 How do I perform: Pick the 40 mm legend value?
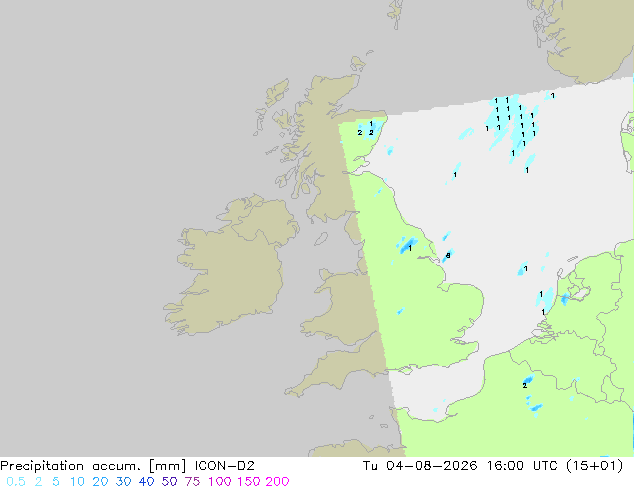146,482
